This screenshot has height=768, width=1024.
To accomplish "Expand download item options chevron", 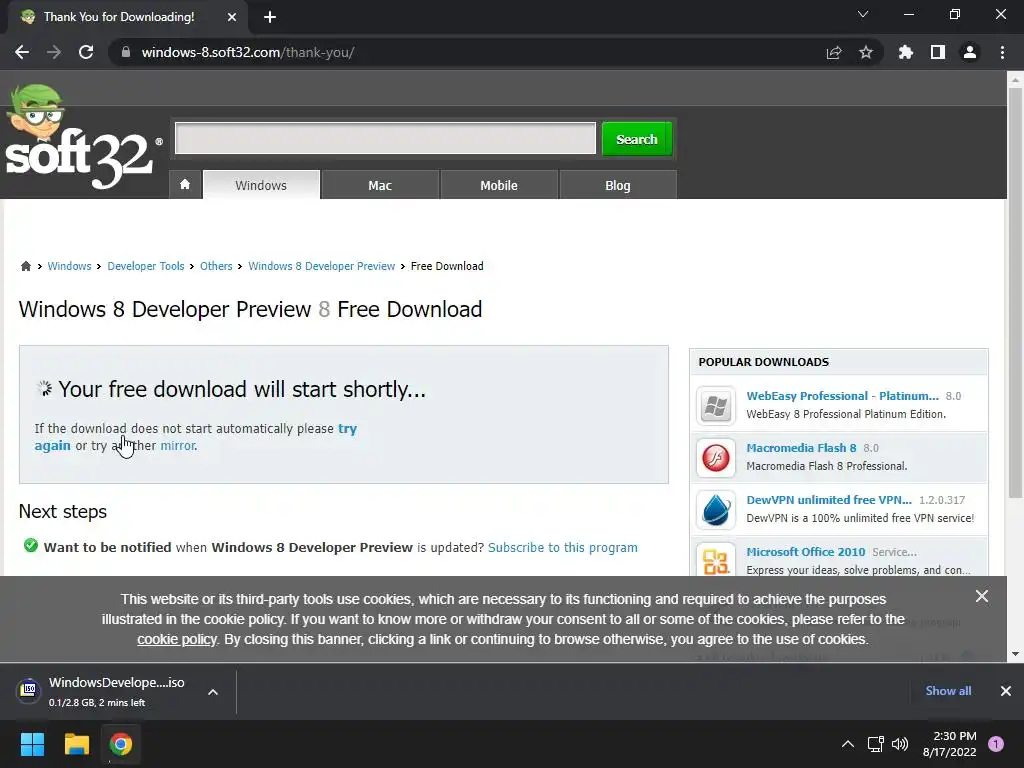I will 213,692.
